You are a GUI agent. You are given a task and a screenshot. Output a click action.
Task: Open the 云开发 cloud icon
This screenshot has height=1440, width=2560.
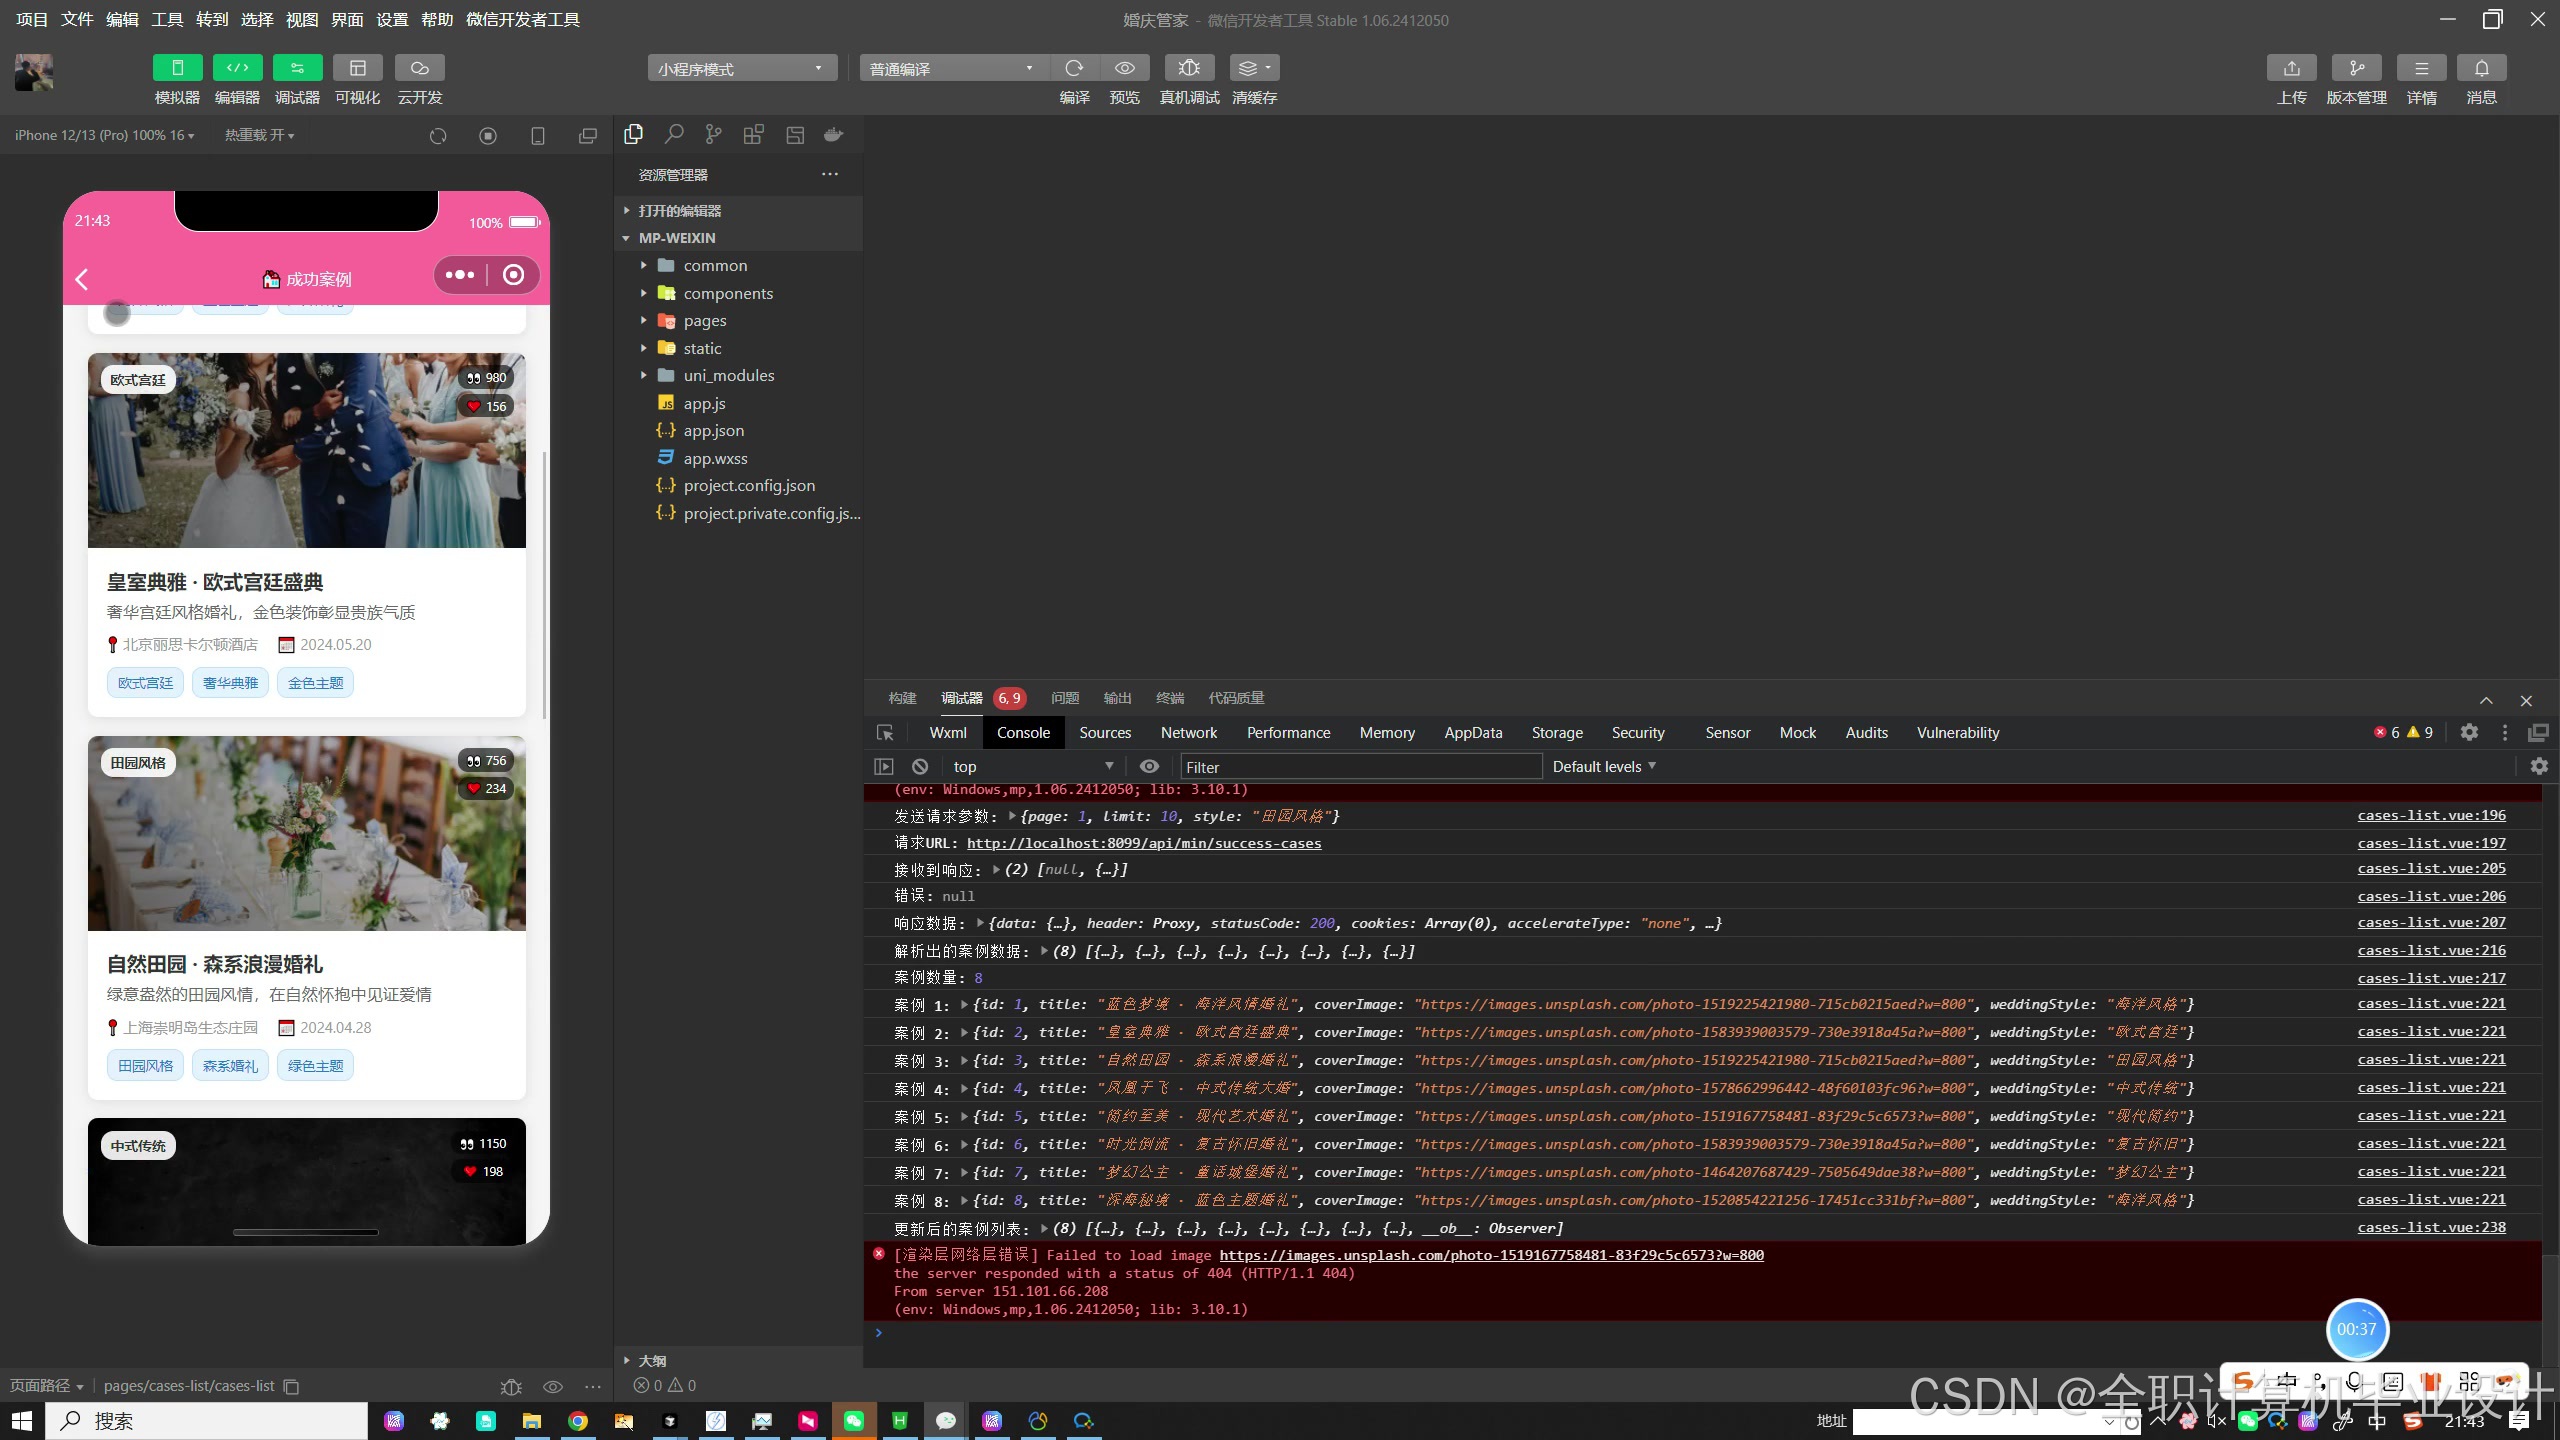(x=419, y=68)
